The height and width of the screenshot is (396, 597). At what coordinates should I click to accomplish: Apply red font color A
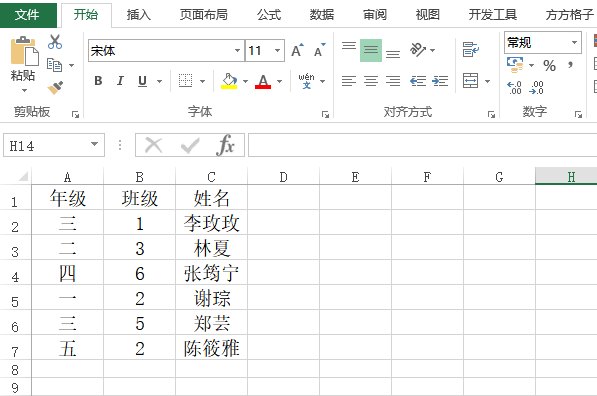[263, 81]
